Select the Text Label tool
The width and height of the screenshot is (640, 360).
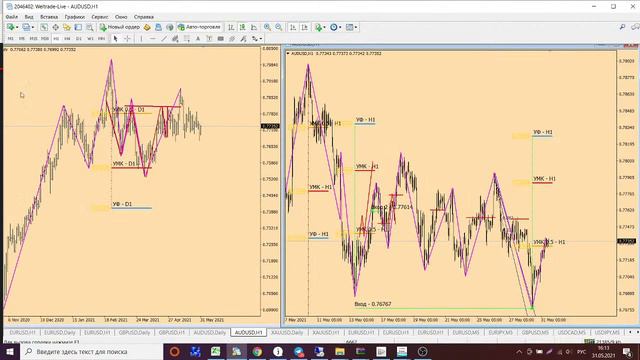209,39
